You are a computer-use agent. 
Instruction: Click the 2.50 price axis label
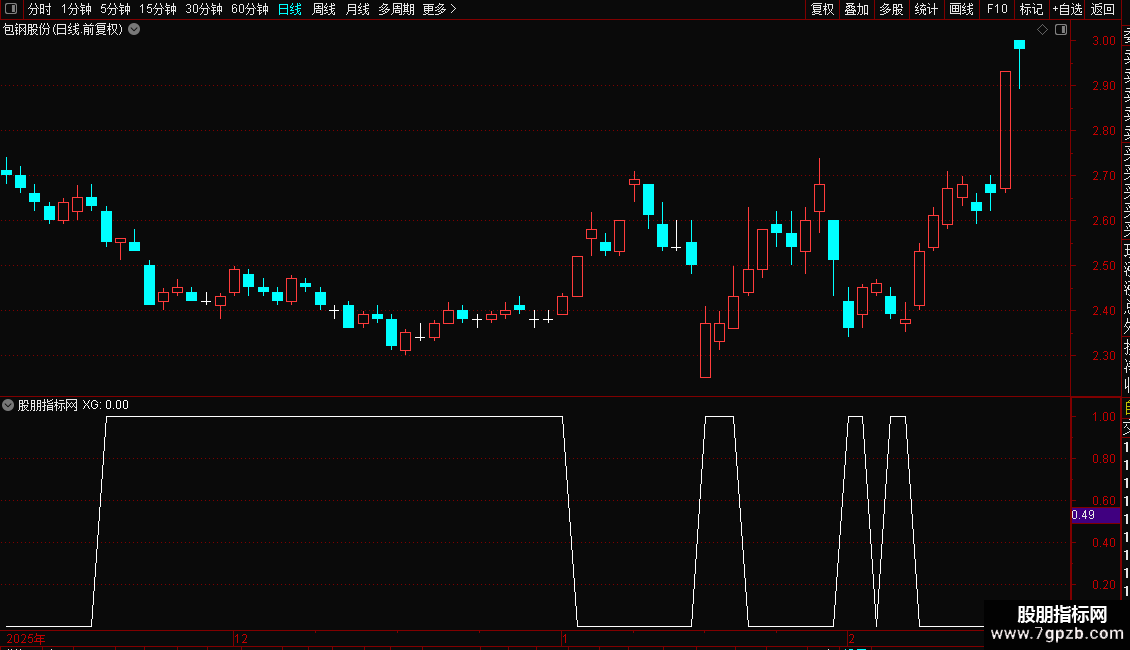click(x=1104, y=266)
